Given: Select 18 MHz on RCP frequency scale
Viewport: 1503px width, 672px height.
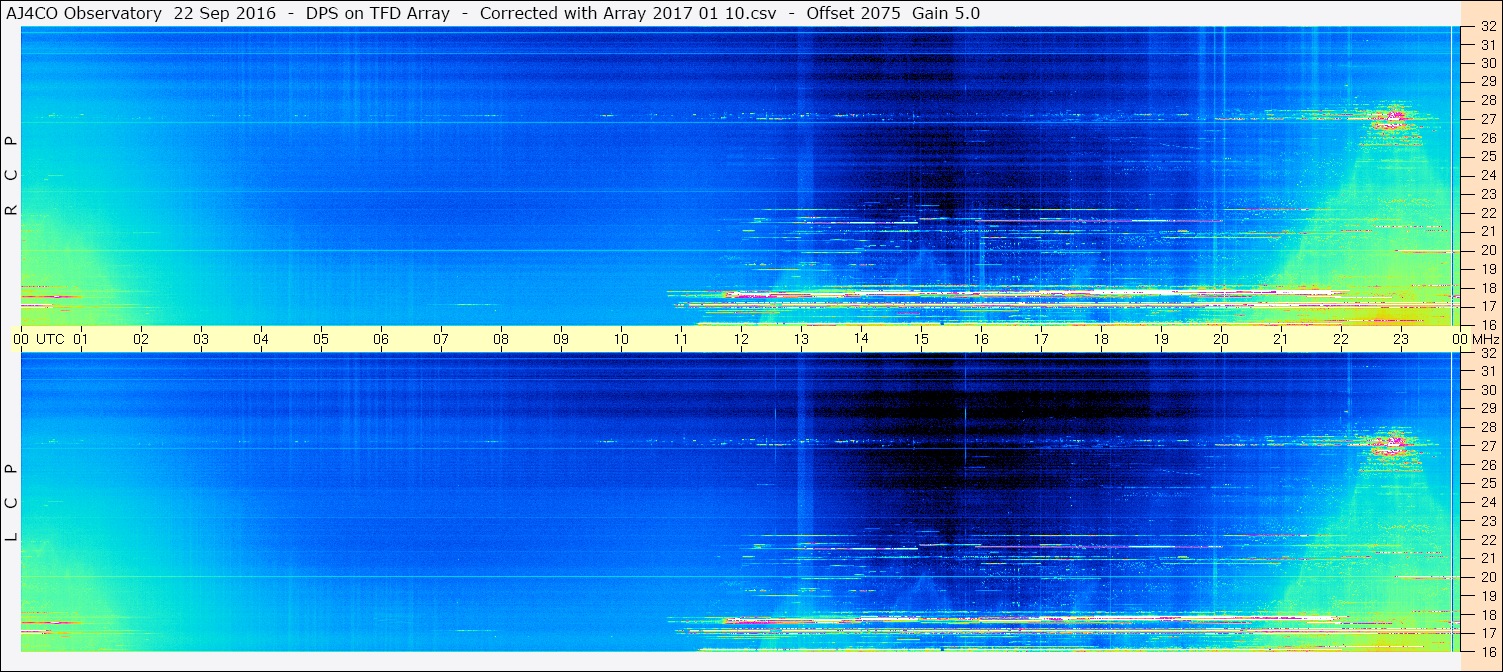Looking at the screenshot, I should (1489, 288).
